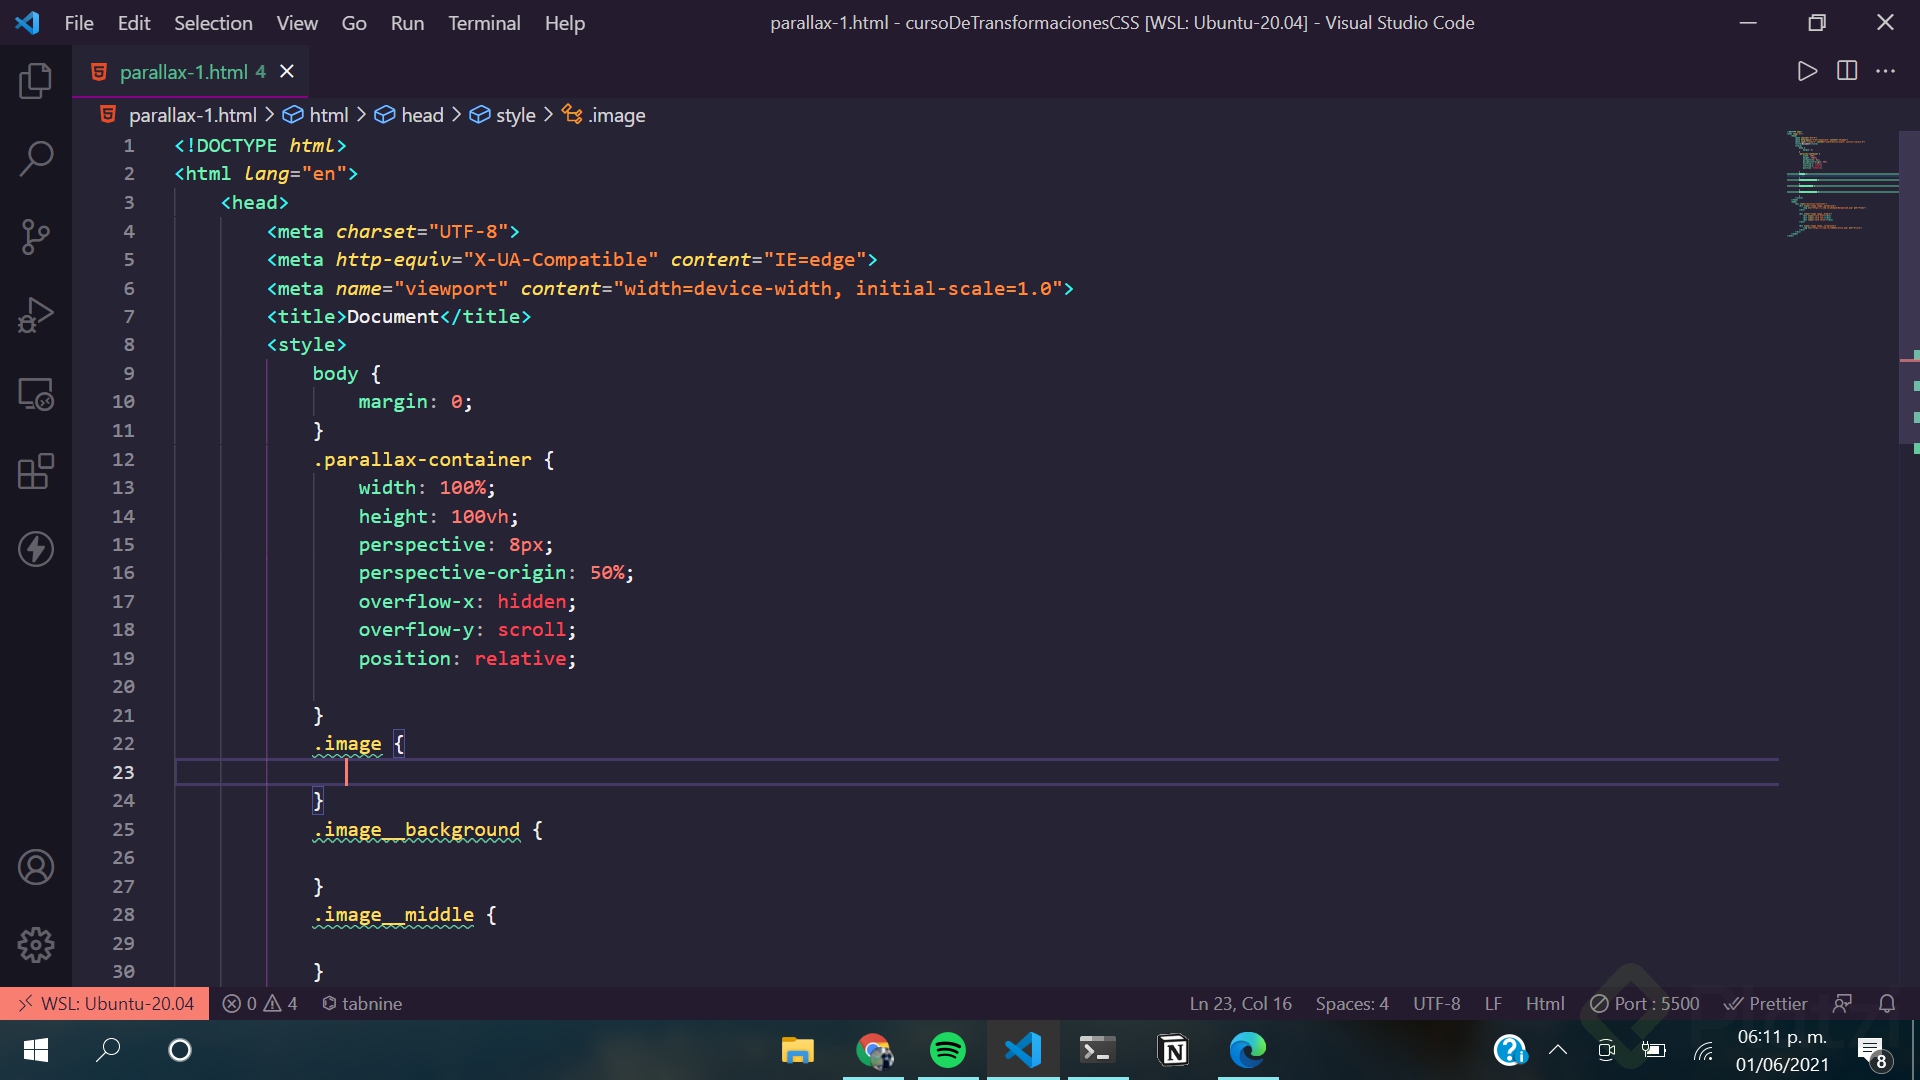Open the Explorer panel icon
The height and width of the screenshot is (1080, 1920).
tap(36, 80)
